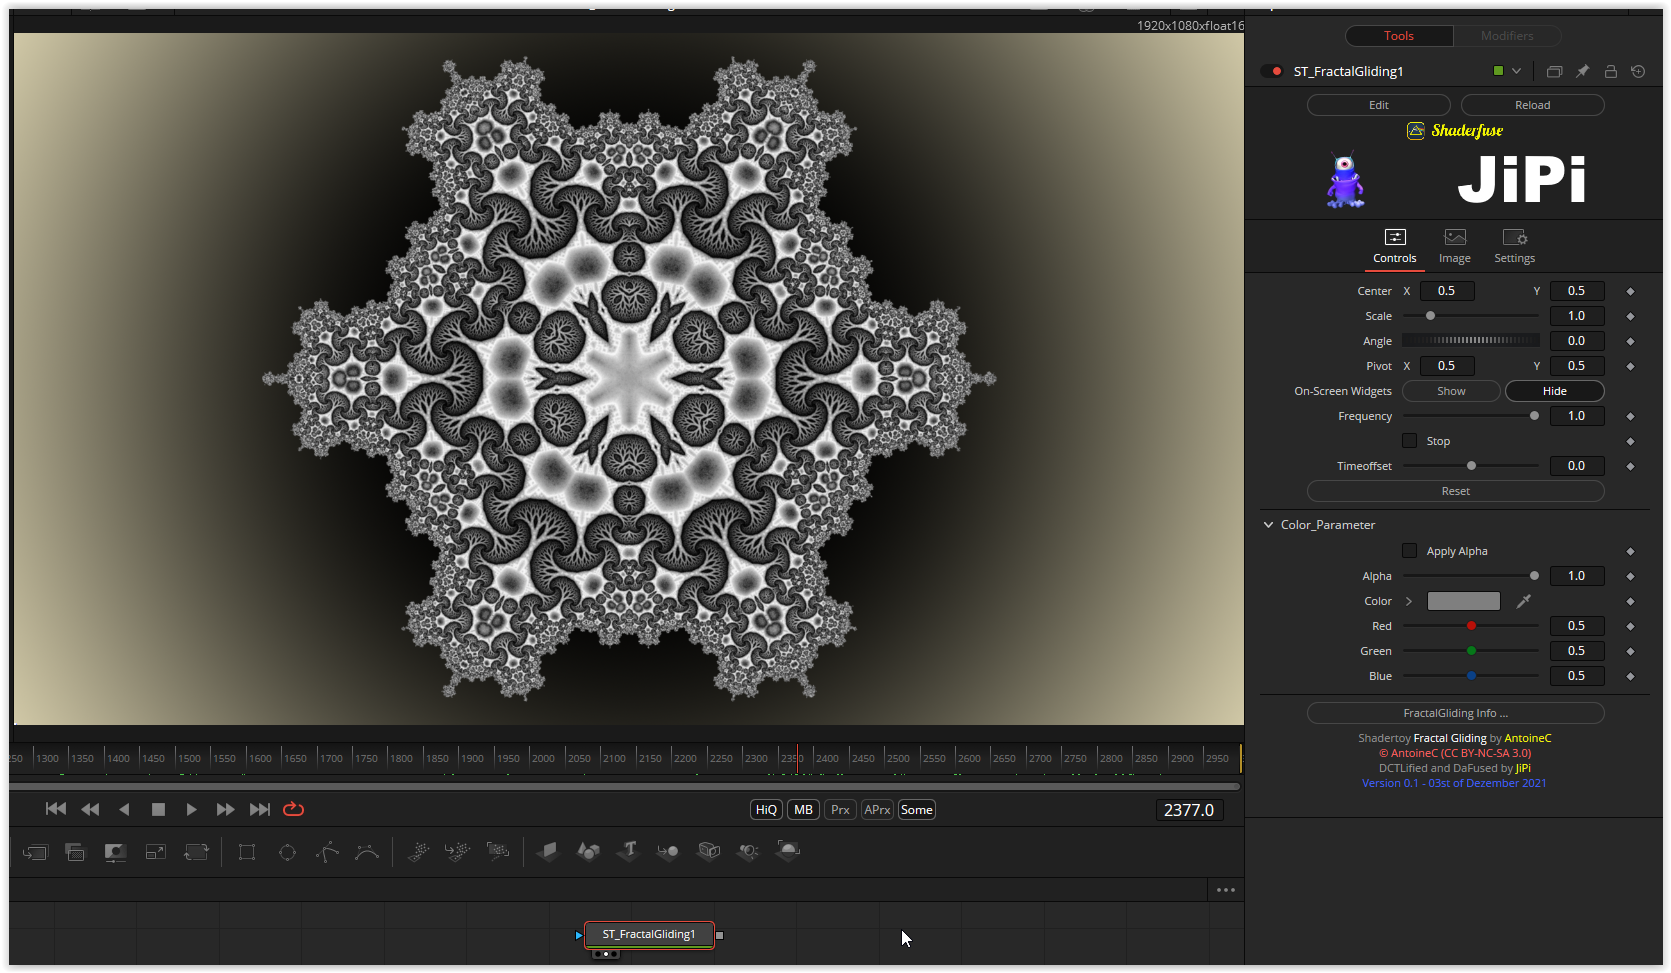Open the node editor options menu
This screenshot has height=973, width=1671.
[x=1226, y=890]
